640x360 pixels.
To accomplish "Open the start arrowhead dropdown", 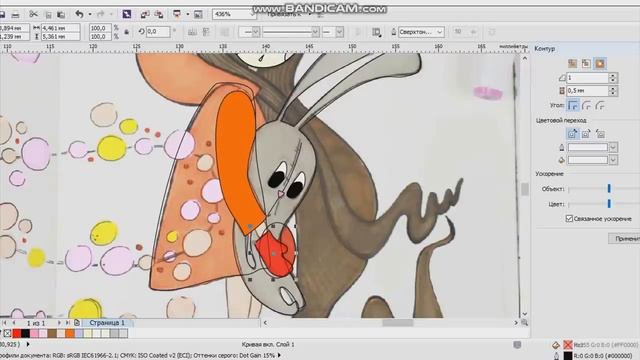I will [x=256, y=32].
